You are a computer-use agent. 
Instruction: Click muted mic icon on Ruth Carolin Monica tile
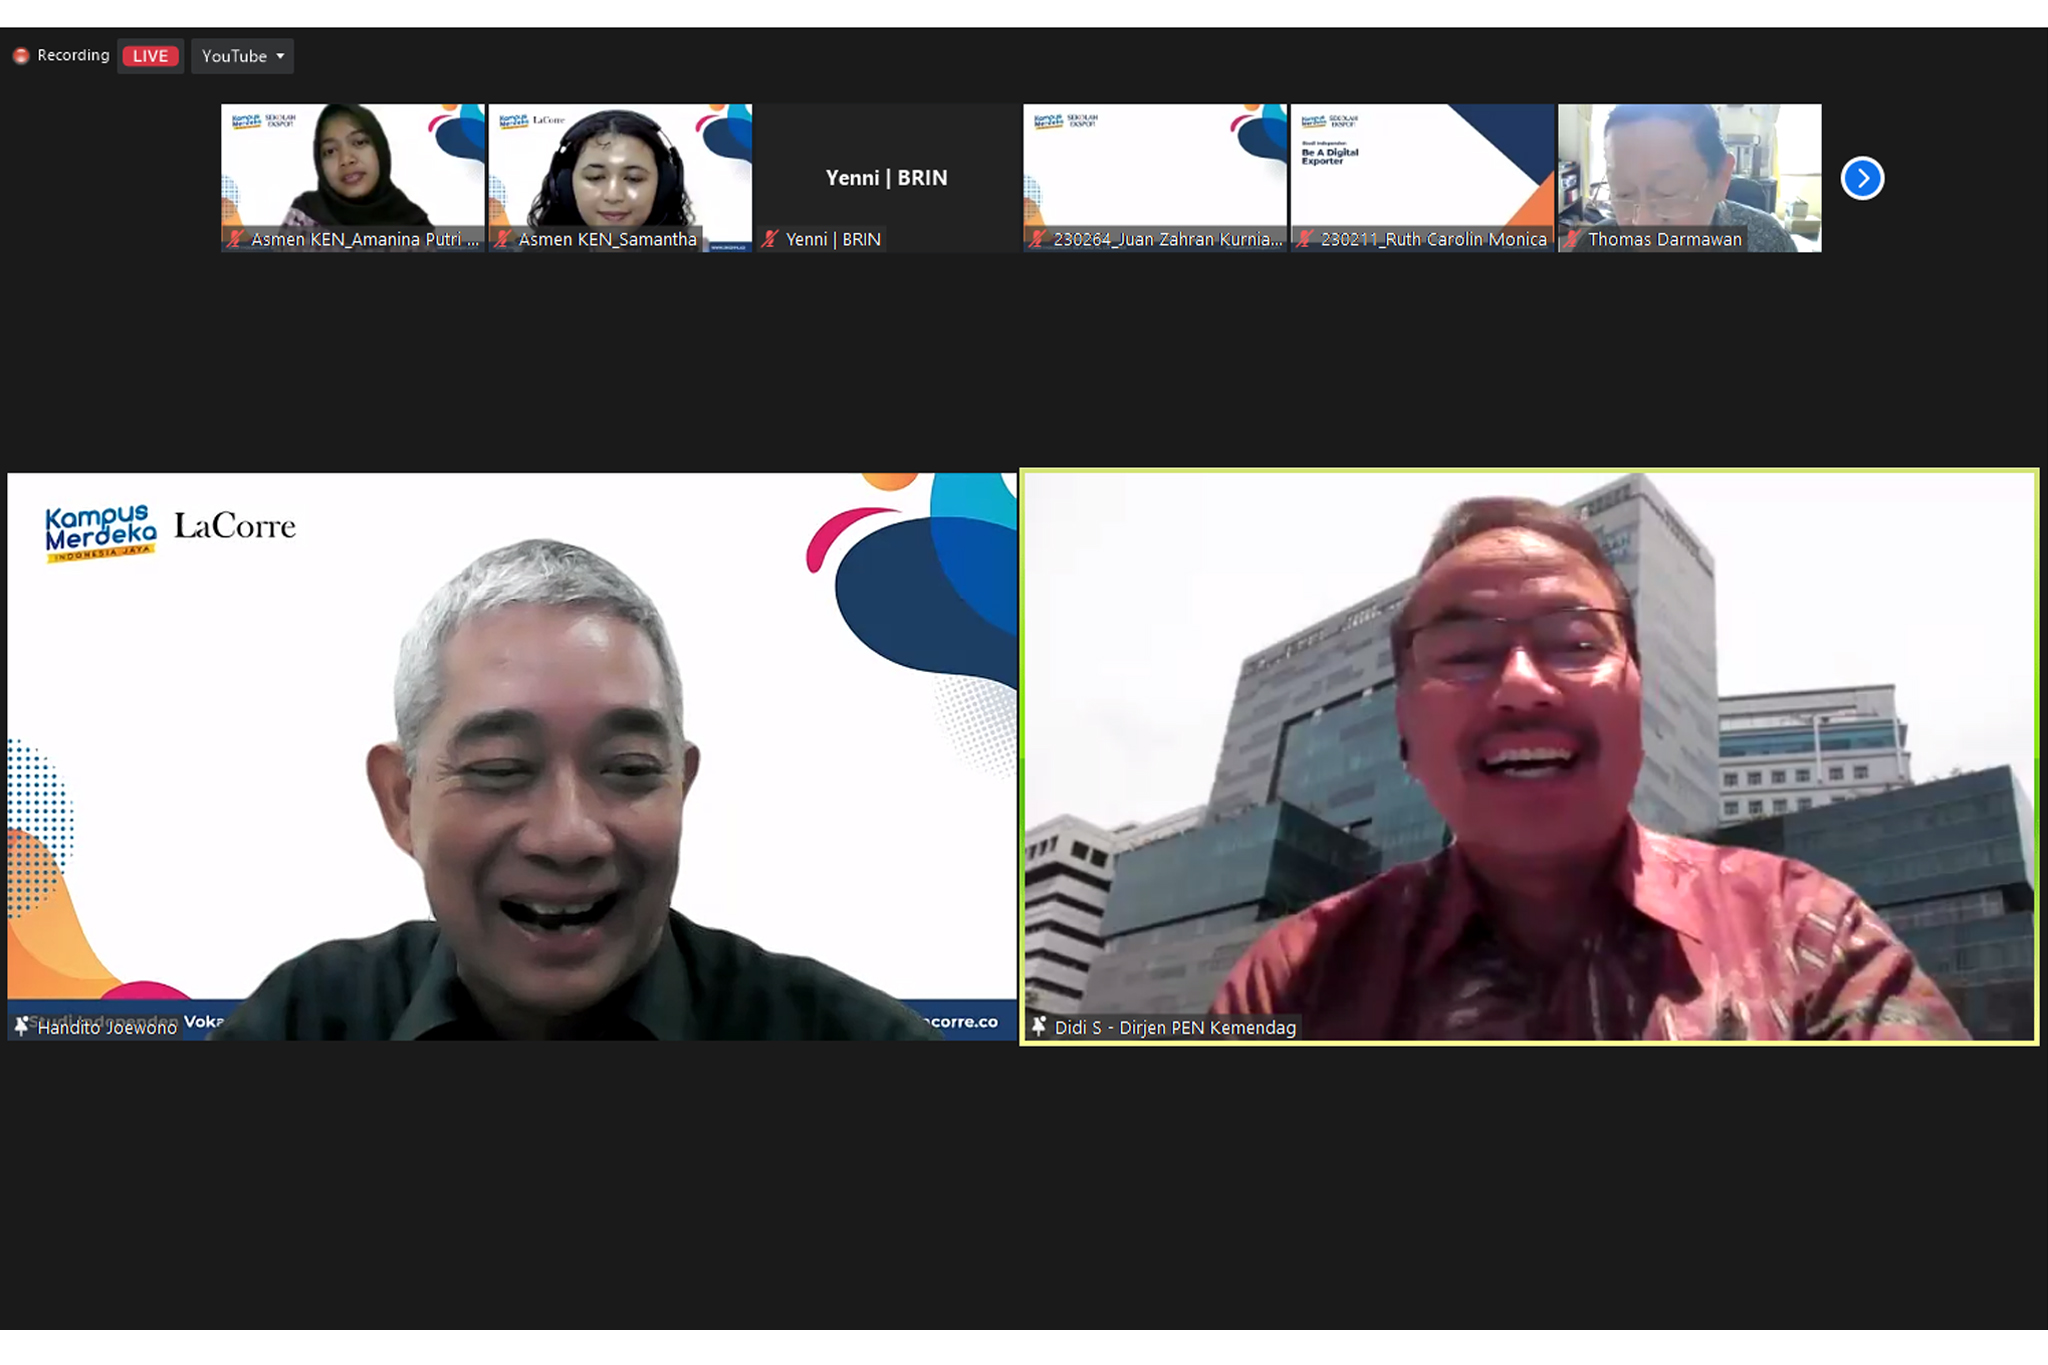1305,239
